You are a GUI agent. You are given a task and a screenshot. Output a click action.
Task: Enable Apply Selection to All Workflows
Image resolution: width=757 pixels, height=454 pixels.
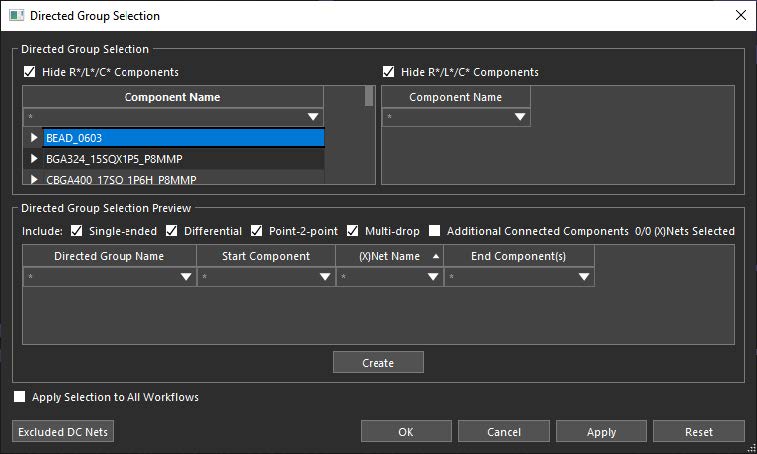(x=19, y=397)
